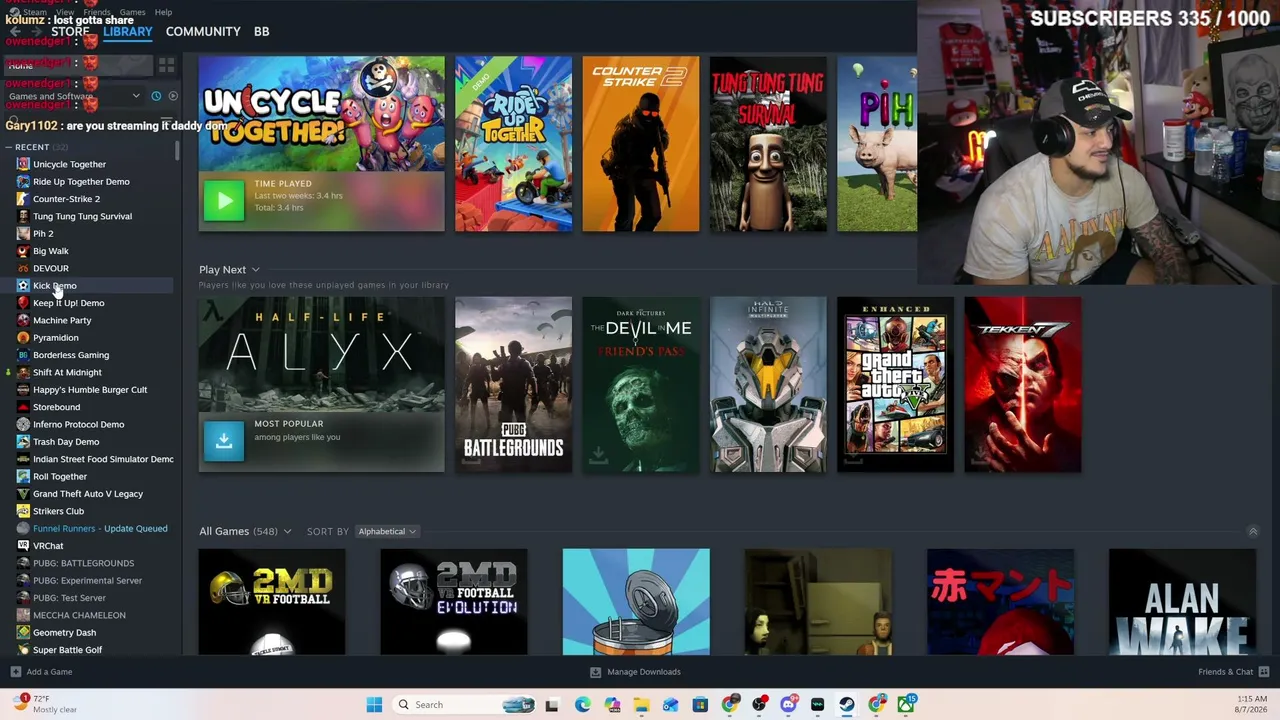Go forward with the Steam forward arrow
Viewport: 1280px width, 720px height.
coord(37,32)
